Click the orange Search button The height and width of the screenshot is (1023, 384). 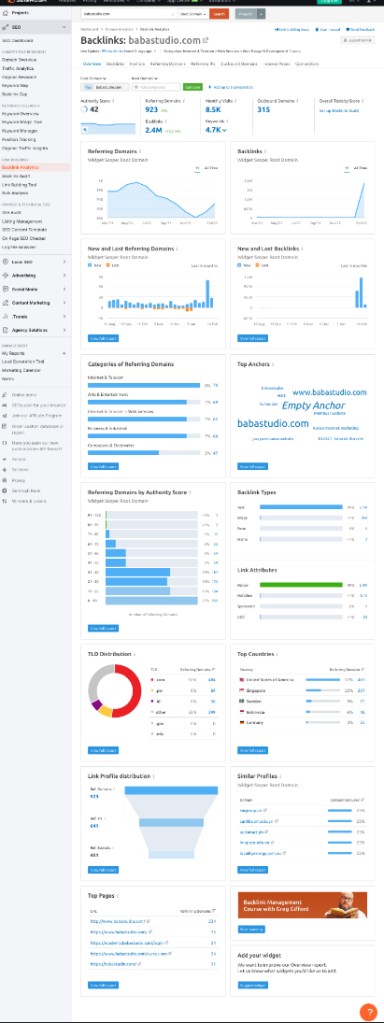pos(219,13)
